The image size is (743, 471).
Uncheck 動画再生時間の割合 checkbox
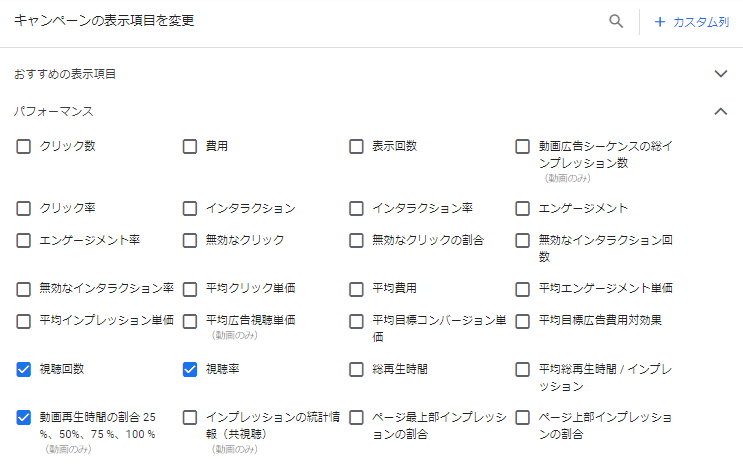24,417
